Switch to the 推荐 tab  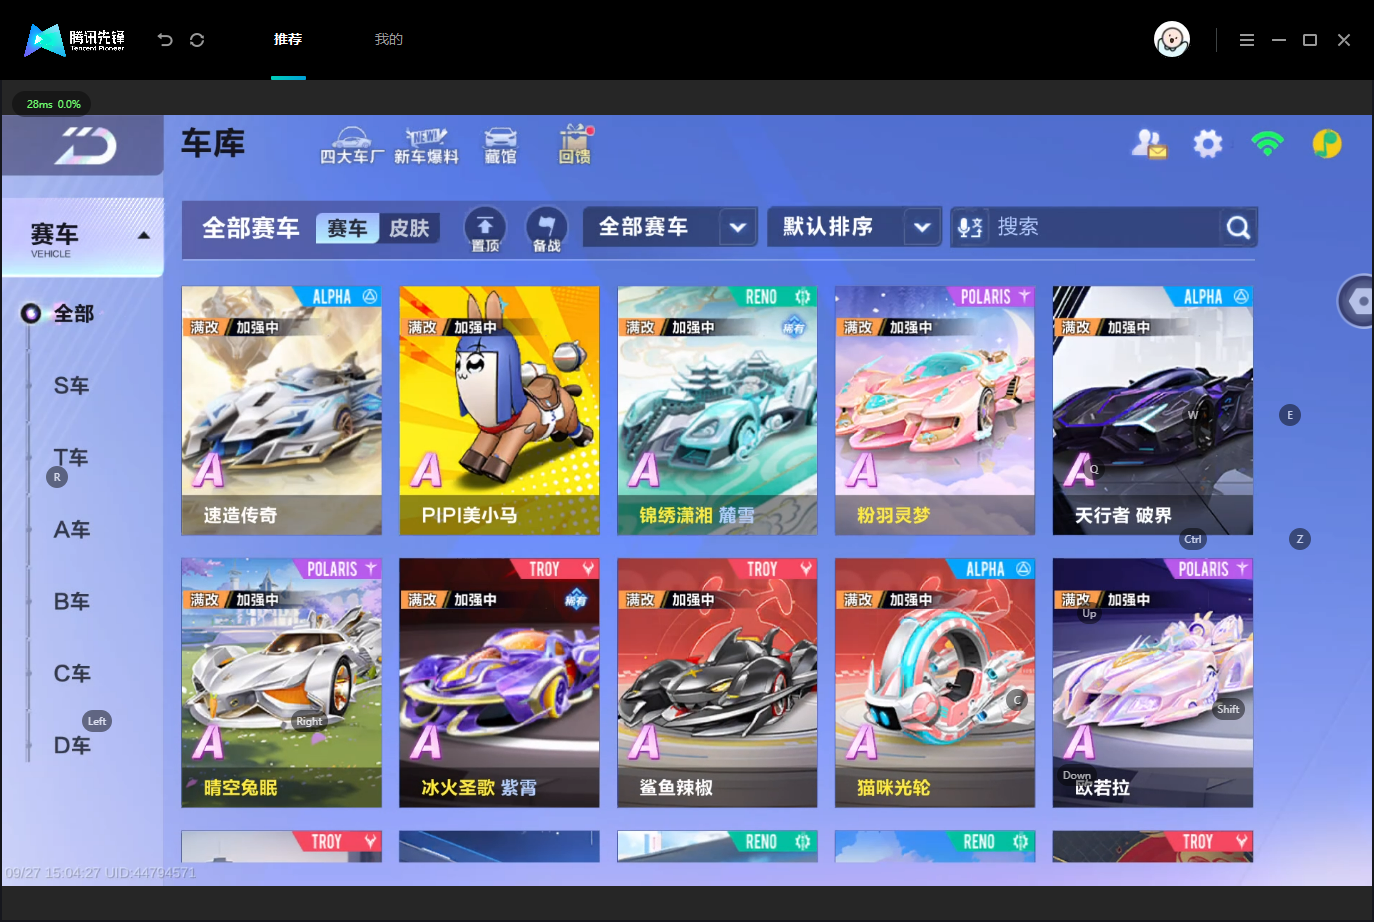[288, 40]
